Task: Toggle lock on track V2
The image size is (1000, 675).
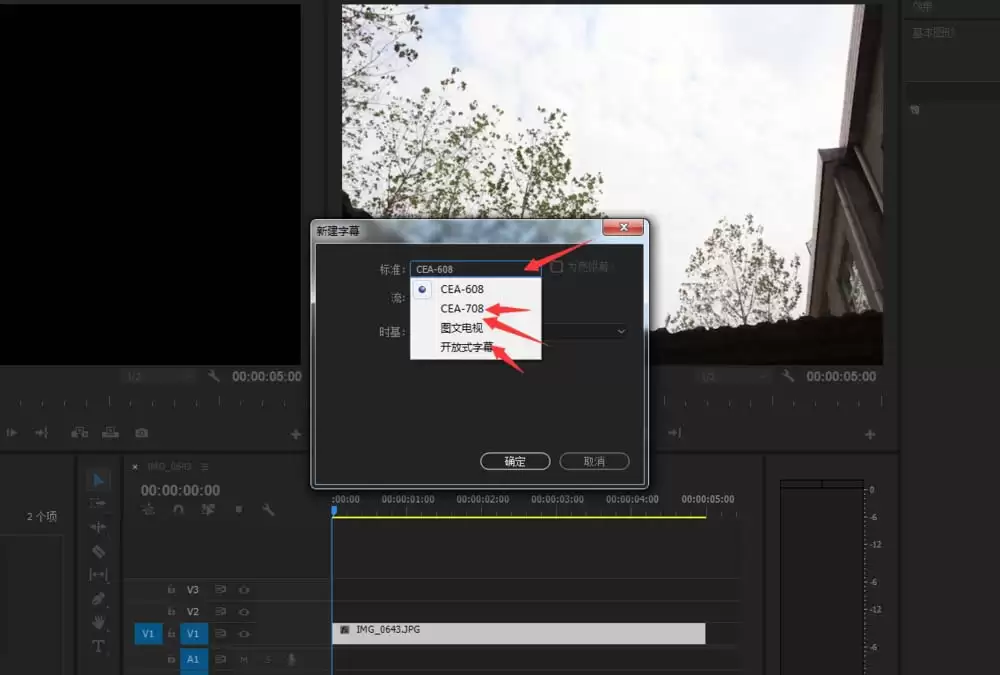Action: (171, 612)
